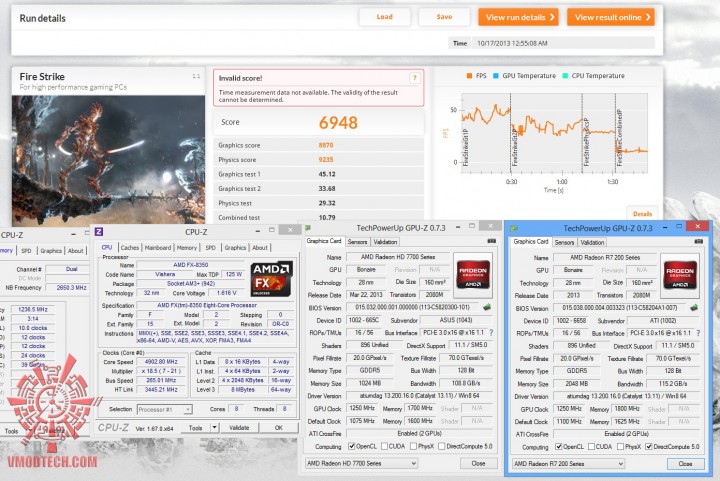
Task: Click the screenshot camera icon in the HD 7700 GPU-Z window
Action: [x=491, y=241]
